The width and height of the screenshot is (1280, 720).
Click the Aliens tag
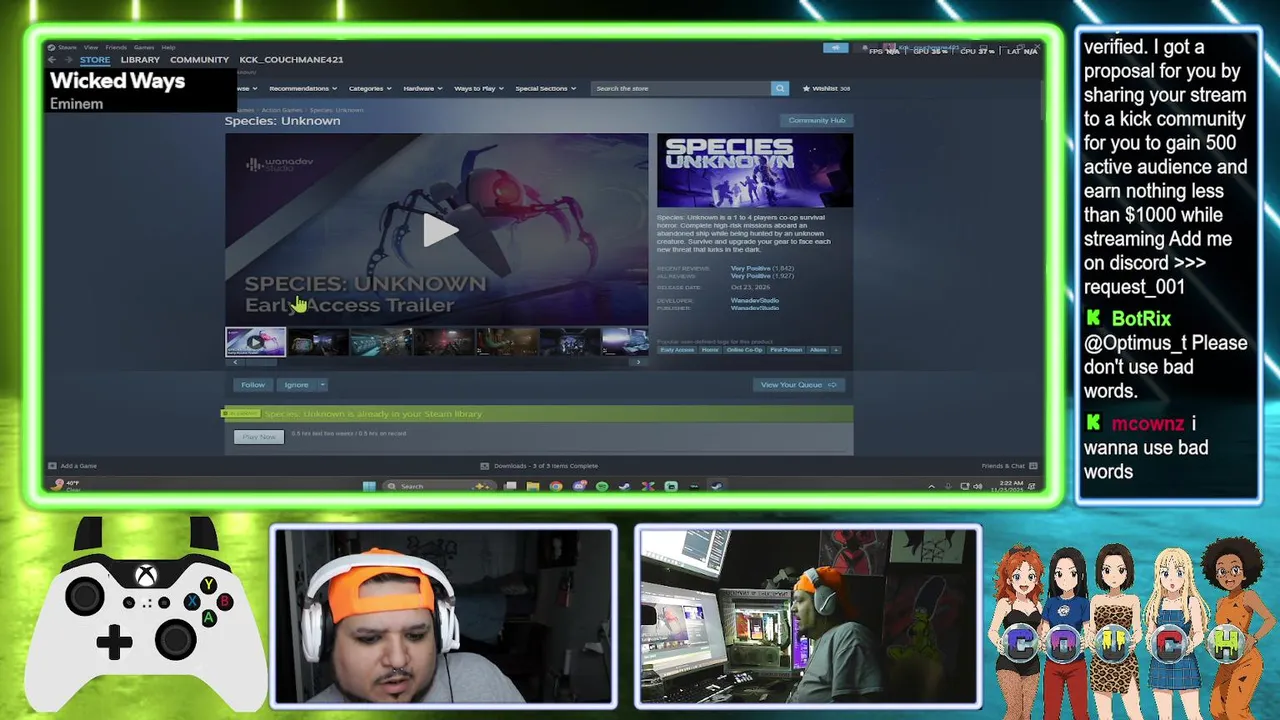(x=818, y=350)
